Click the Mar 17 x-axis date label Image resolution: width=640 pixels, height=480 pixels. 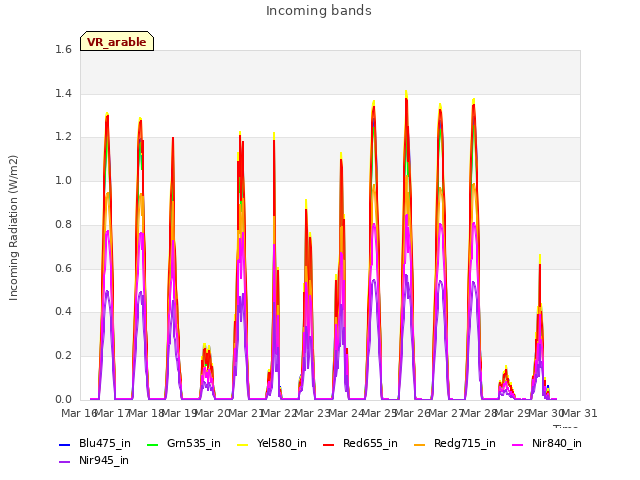click(x=113, y=413)
